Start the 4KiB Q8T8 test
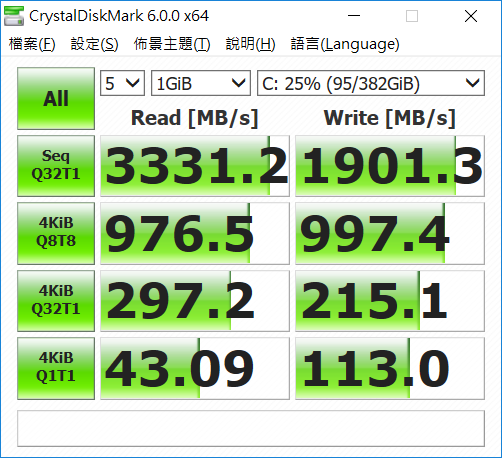502x458 pixels. [x=56, y=233]
